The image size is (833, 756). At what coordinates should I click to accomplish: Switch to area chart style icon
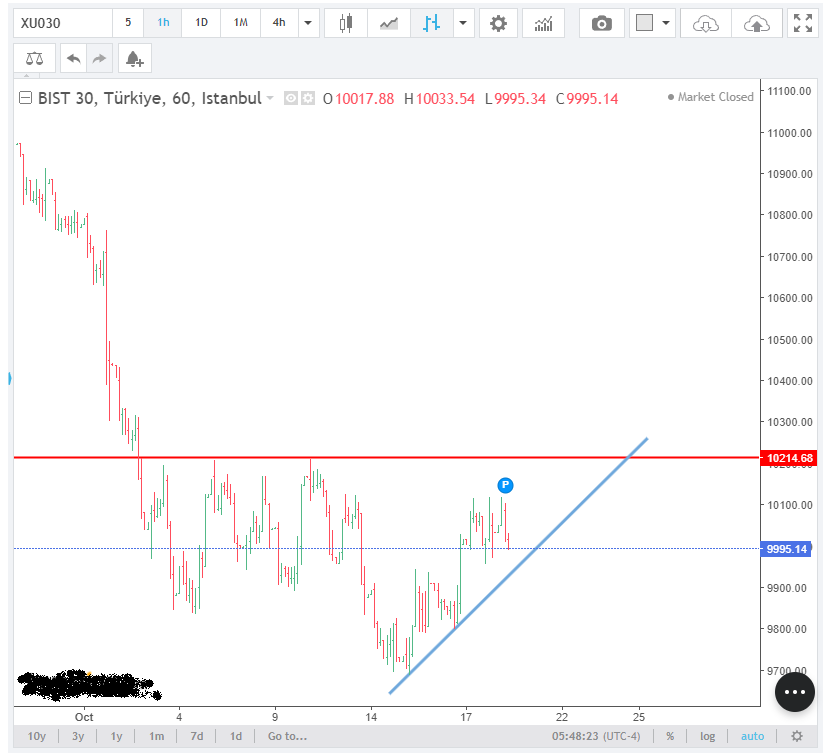pos(390,22)
